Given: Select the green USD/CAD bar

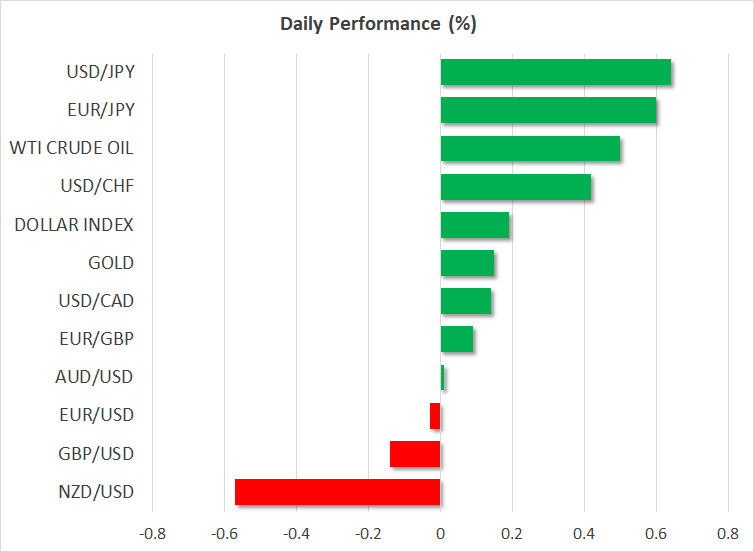Looking at the screenshot, I should (466, 301).
